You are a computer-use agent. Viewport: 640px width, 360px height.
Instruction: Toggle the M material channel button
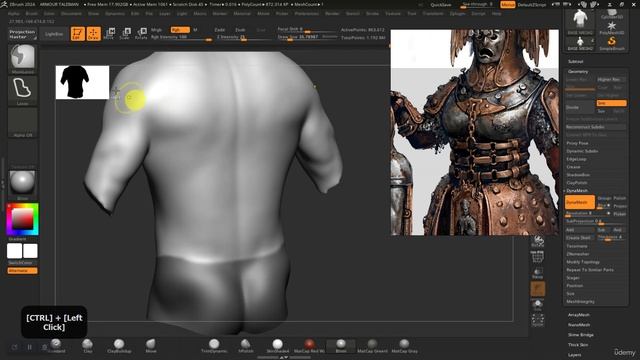tap(195, 30)
